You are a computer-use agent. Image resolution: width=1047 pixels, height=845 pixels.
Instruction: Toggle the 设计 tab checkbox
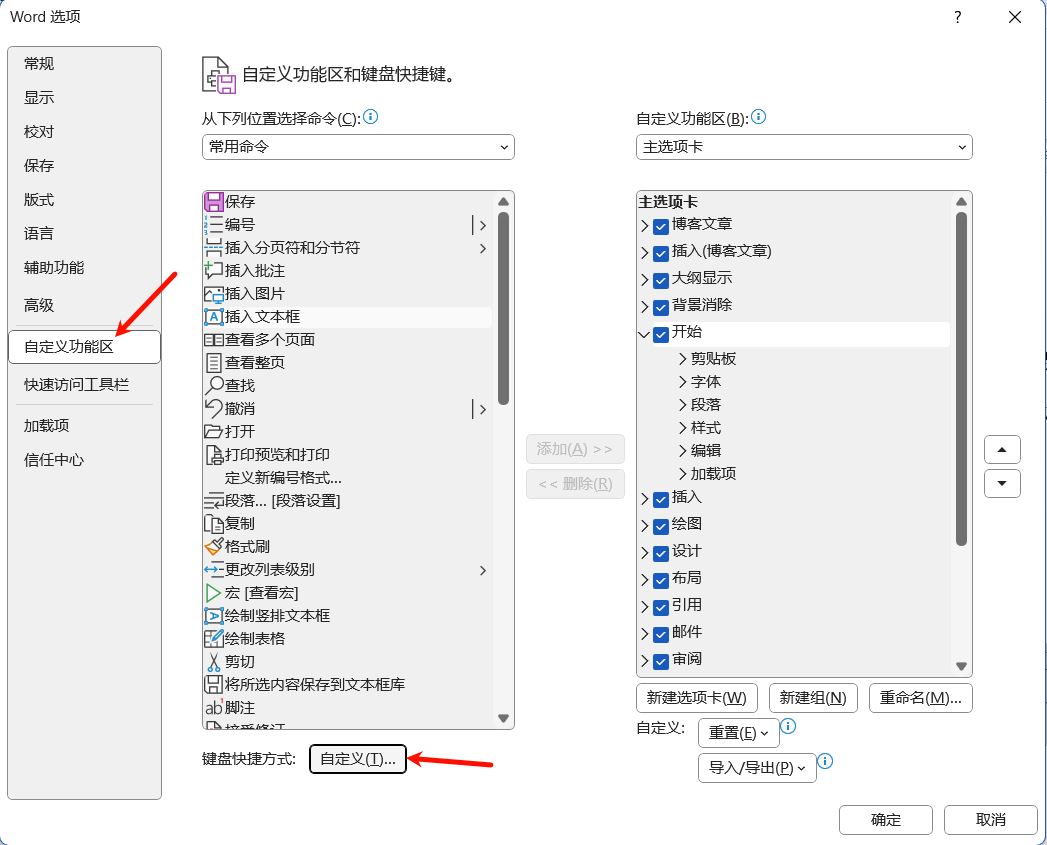661,554
